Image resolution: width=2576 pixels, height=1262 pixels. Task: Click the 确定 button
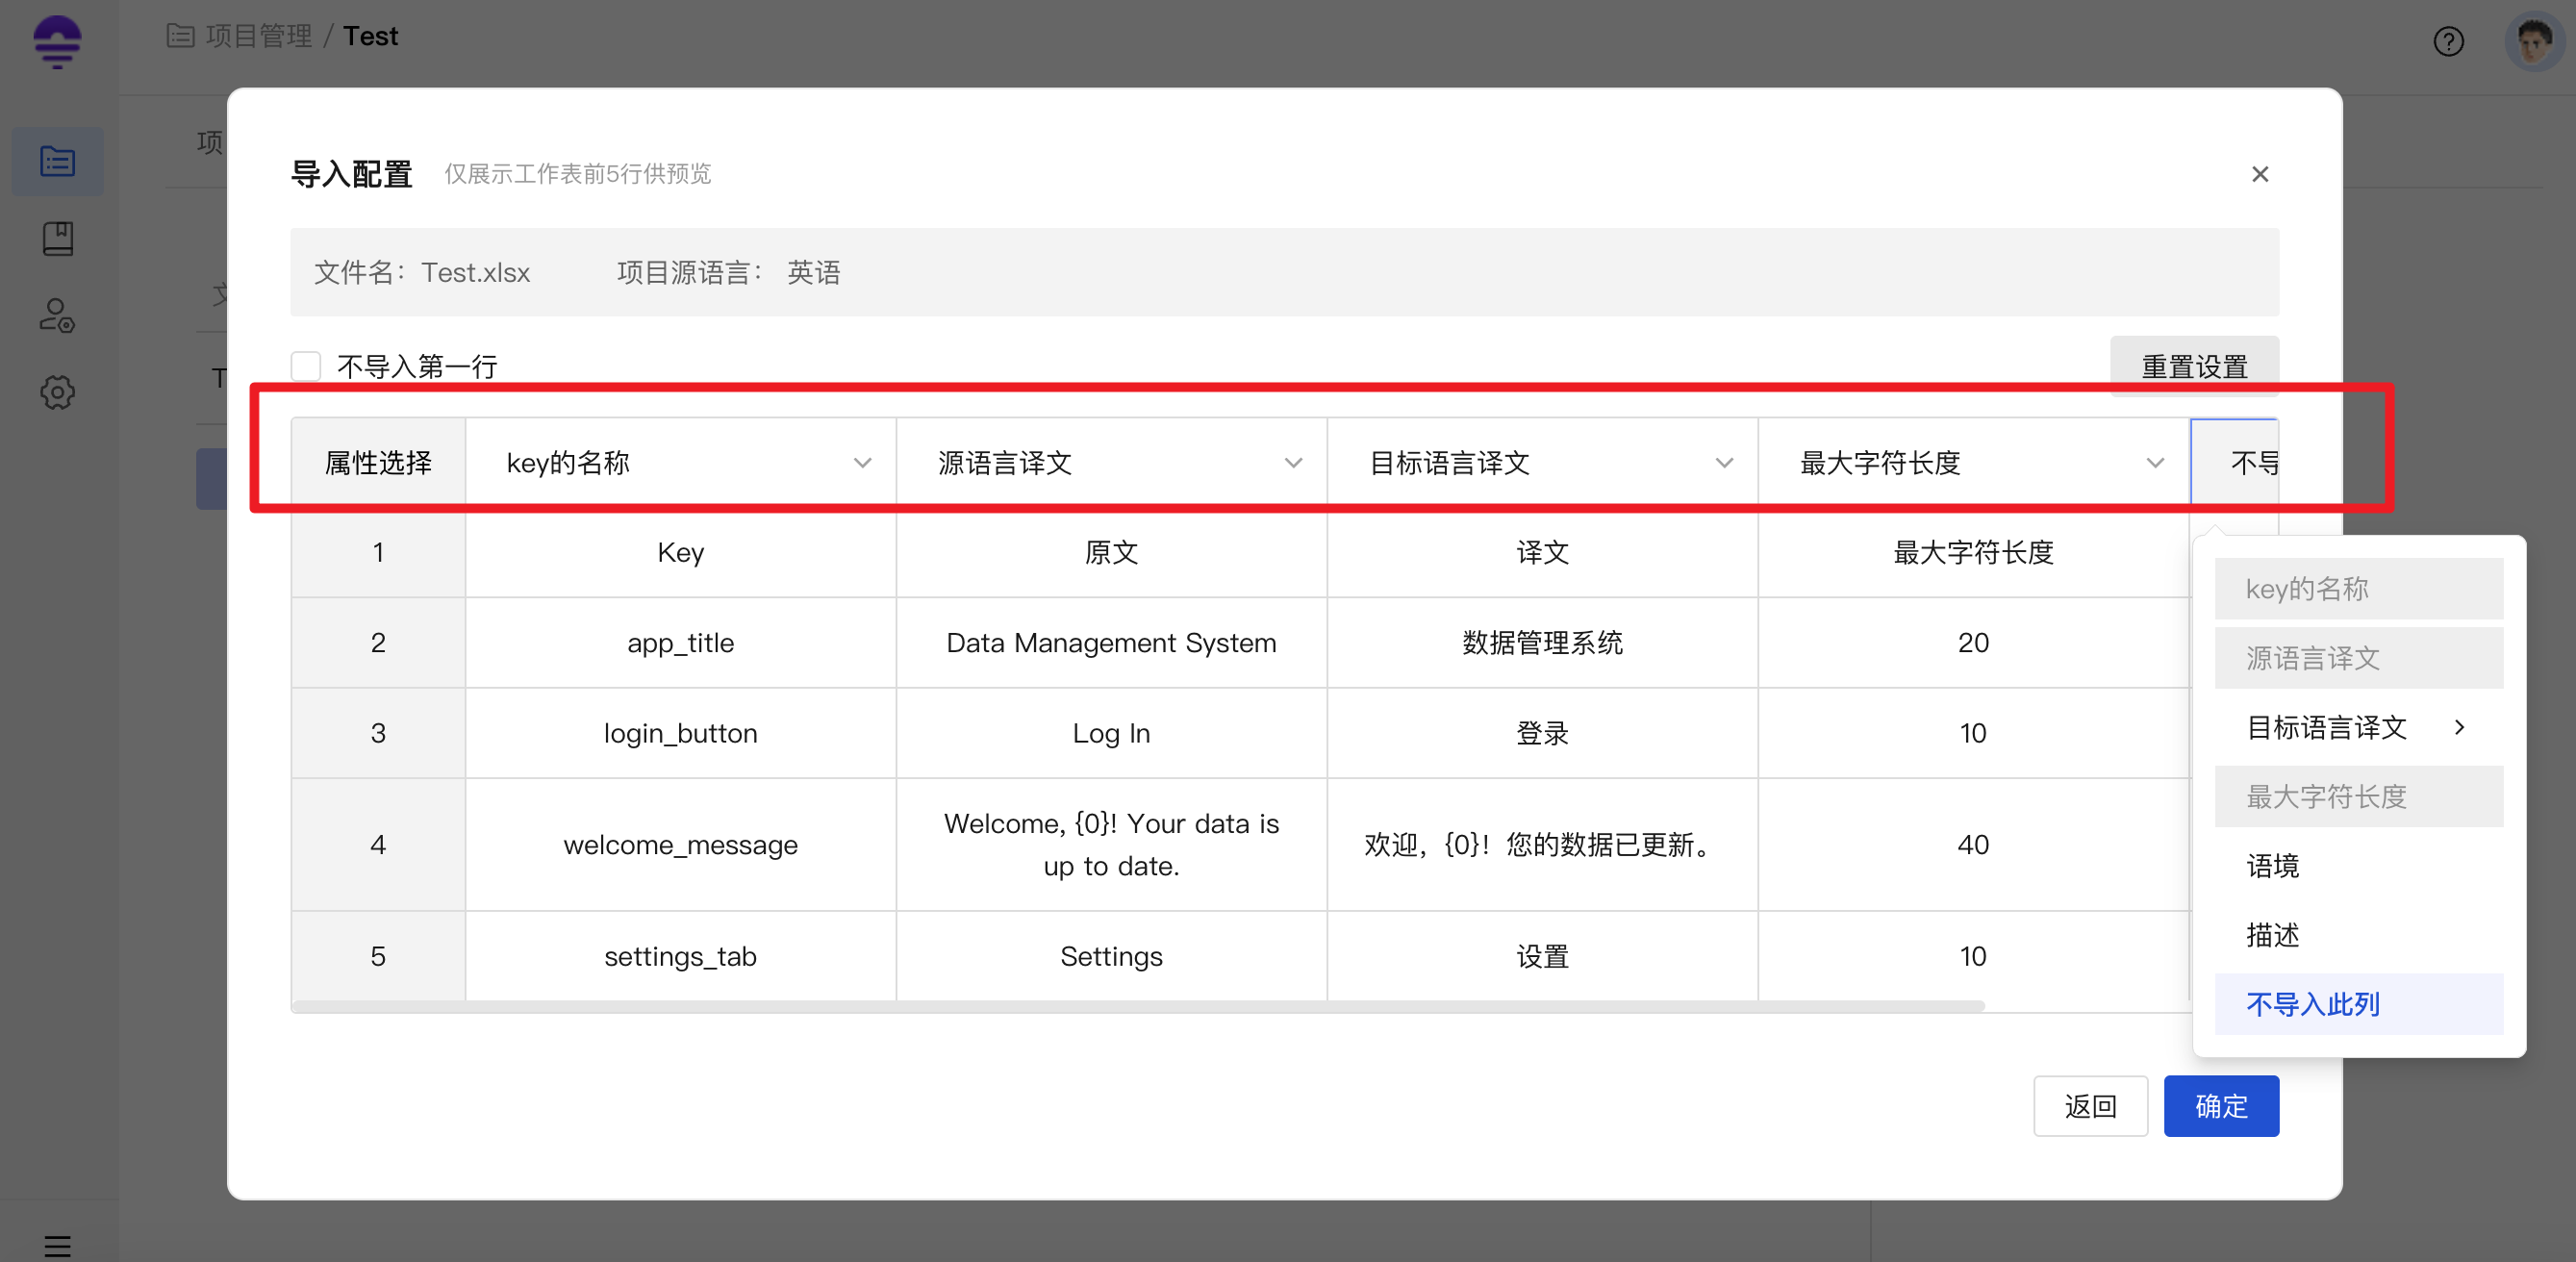(2221, 1106)
